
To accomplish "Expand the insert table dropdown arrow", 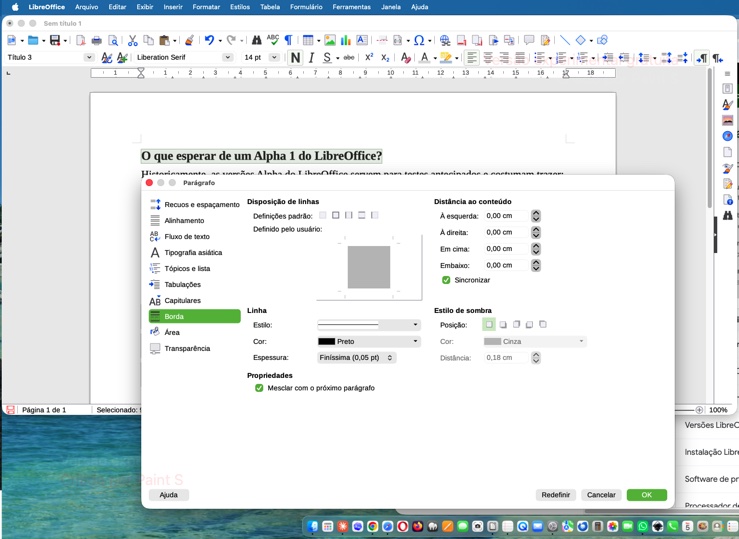I will [319, 41].
